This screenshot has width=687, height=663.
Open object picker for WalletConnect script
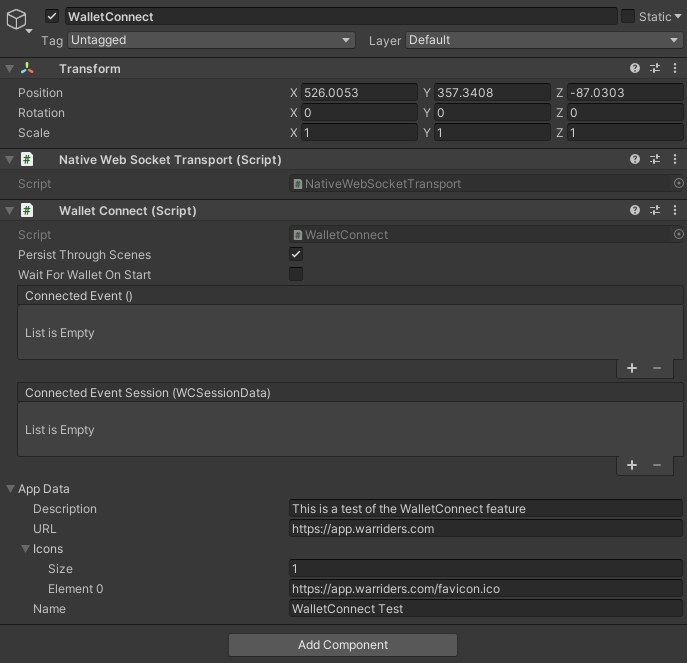tap(678, 234)
